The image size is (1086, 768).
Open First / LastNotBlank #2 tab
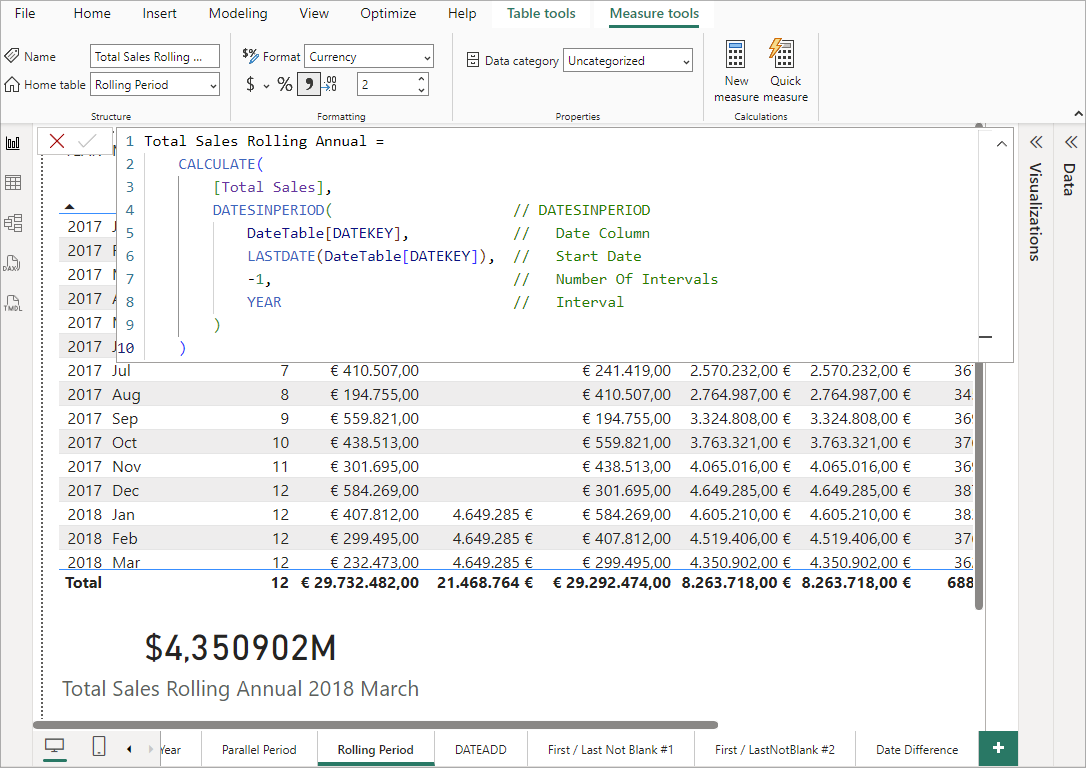pos(774,749)
